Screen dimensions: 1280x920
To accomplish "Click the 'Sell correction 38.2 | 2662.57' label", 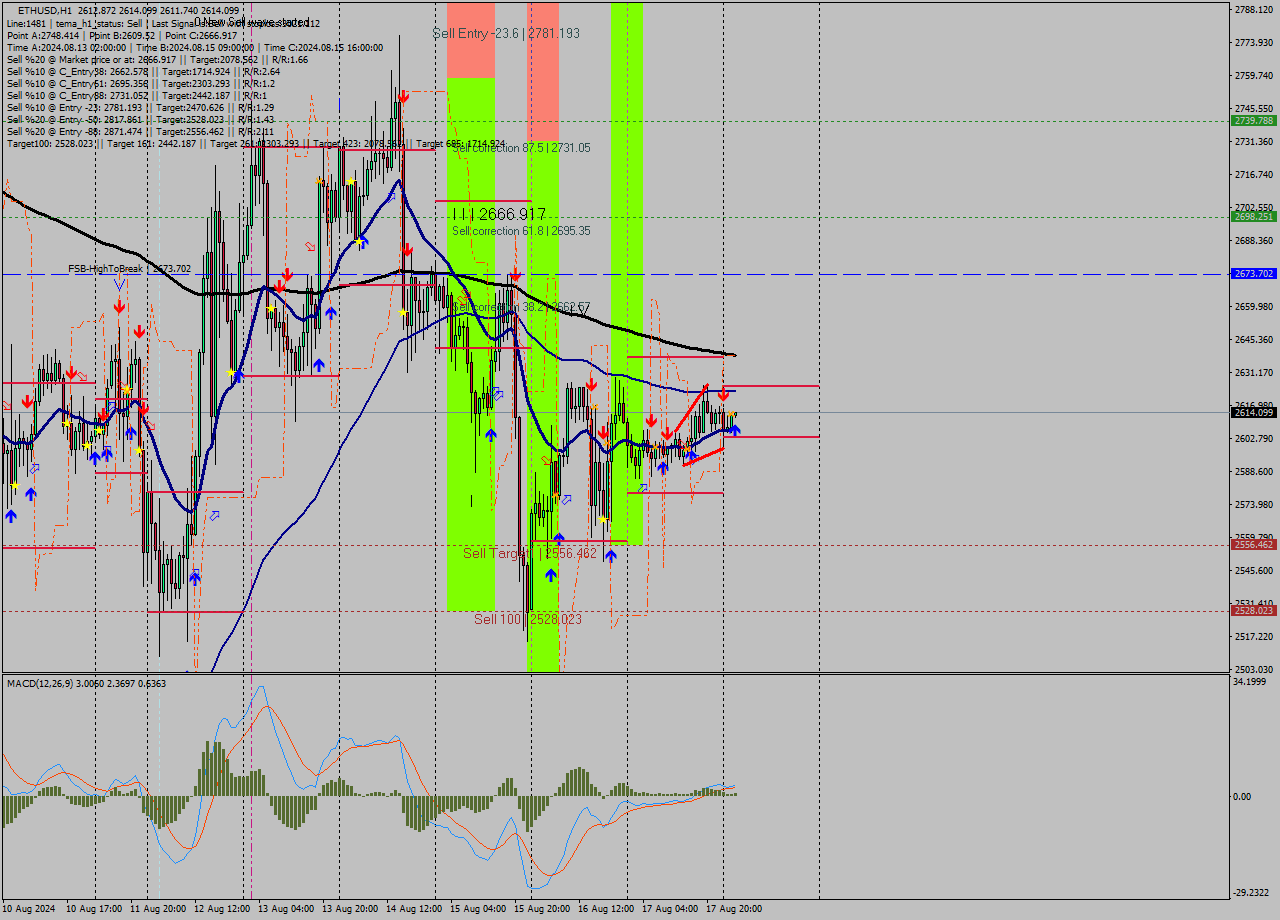I will pos(521,307).
